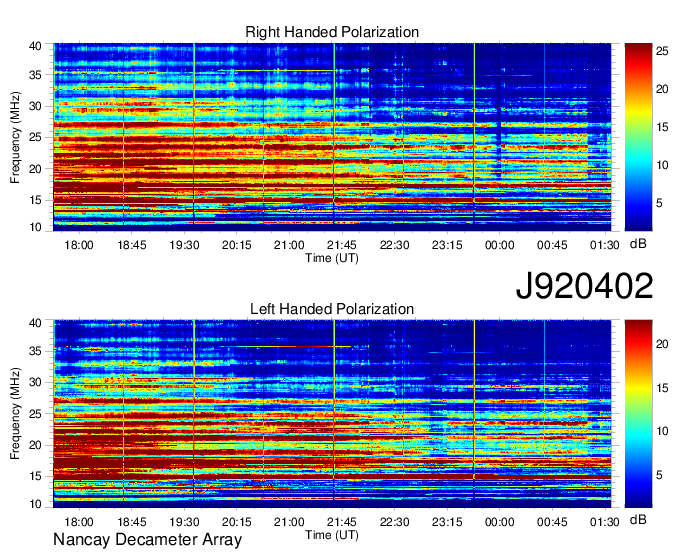The image size is (680, 552).
Task: Click the 15 dB label on lower color bar
Action: pyautogui.click(x=662, y=388)
